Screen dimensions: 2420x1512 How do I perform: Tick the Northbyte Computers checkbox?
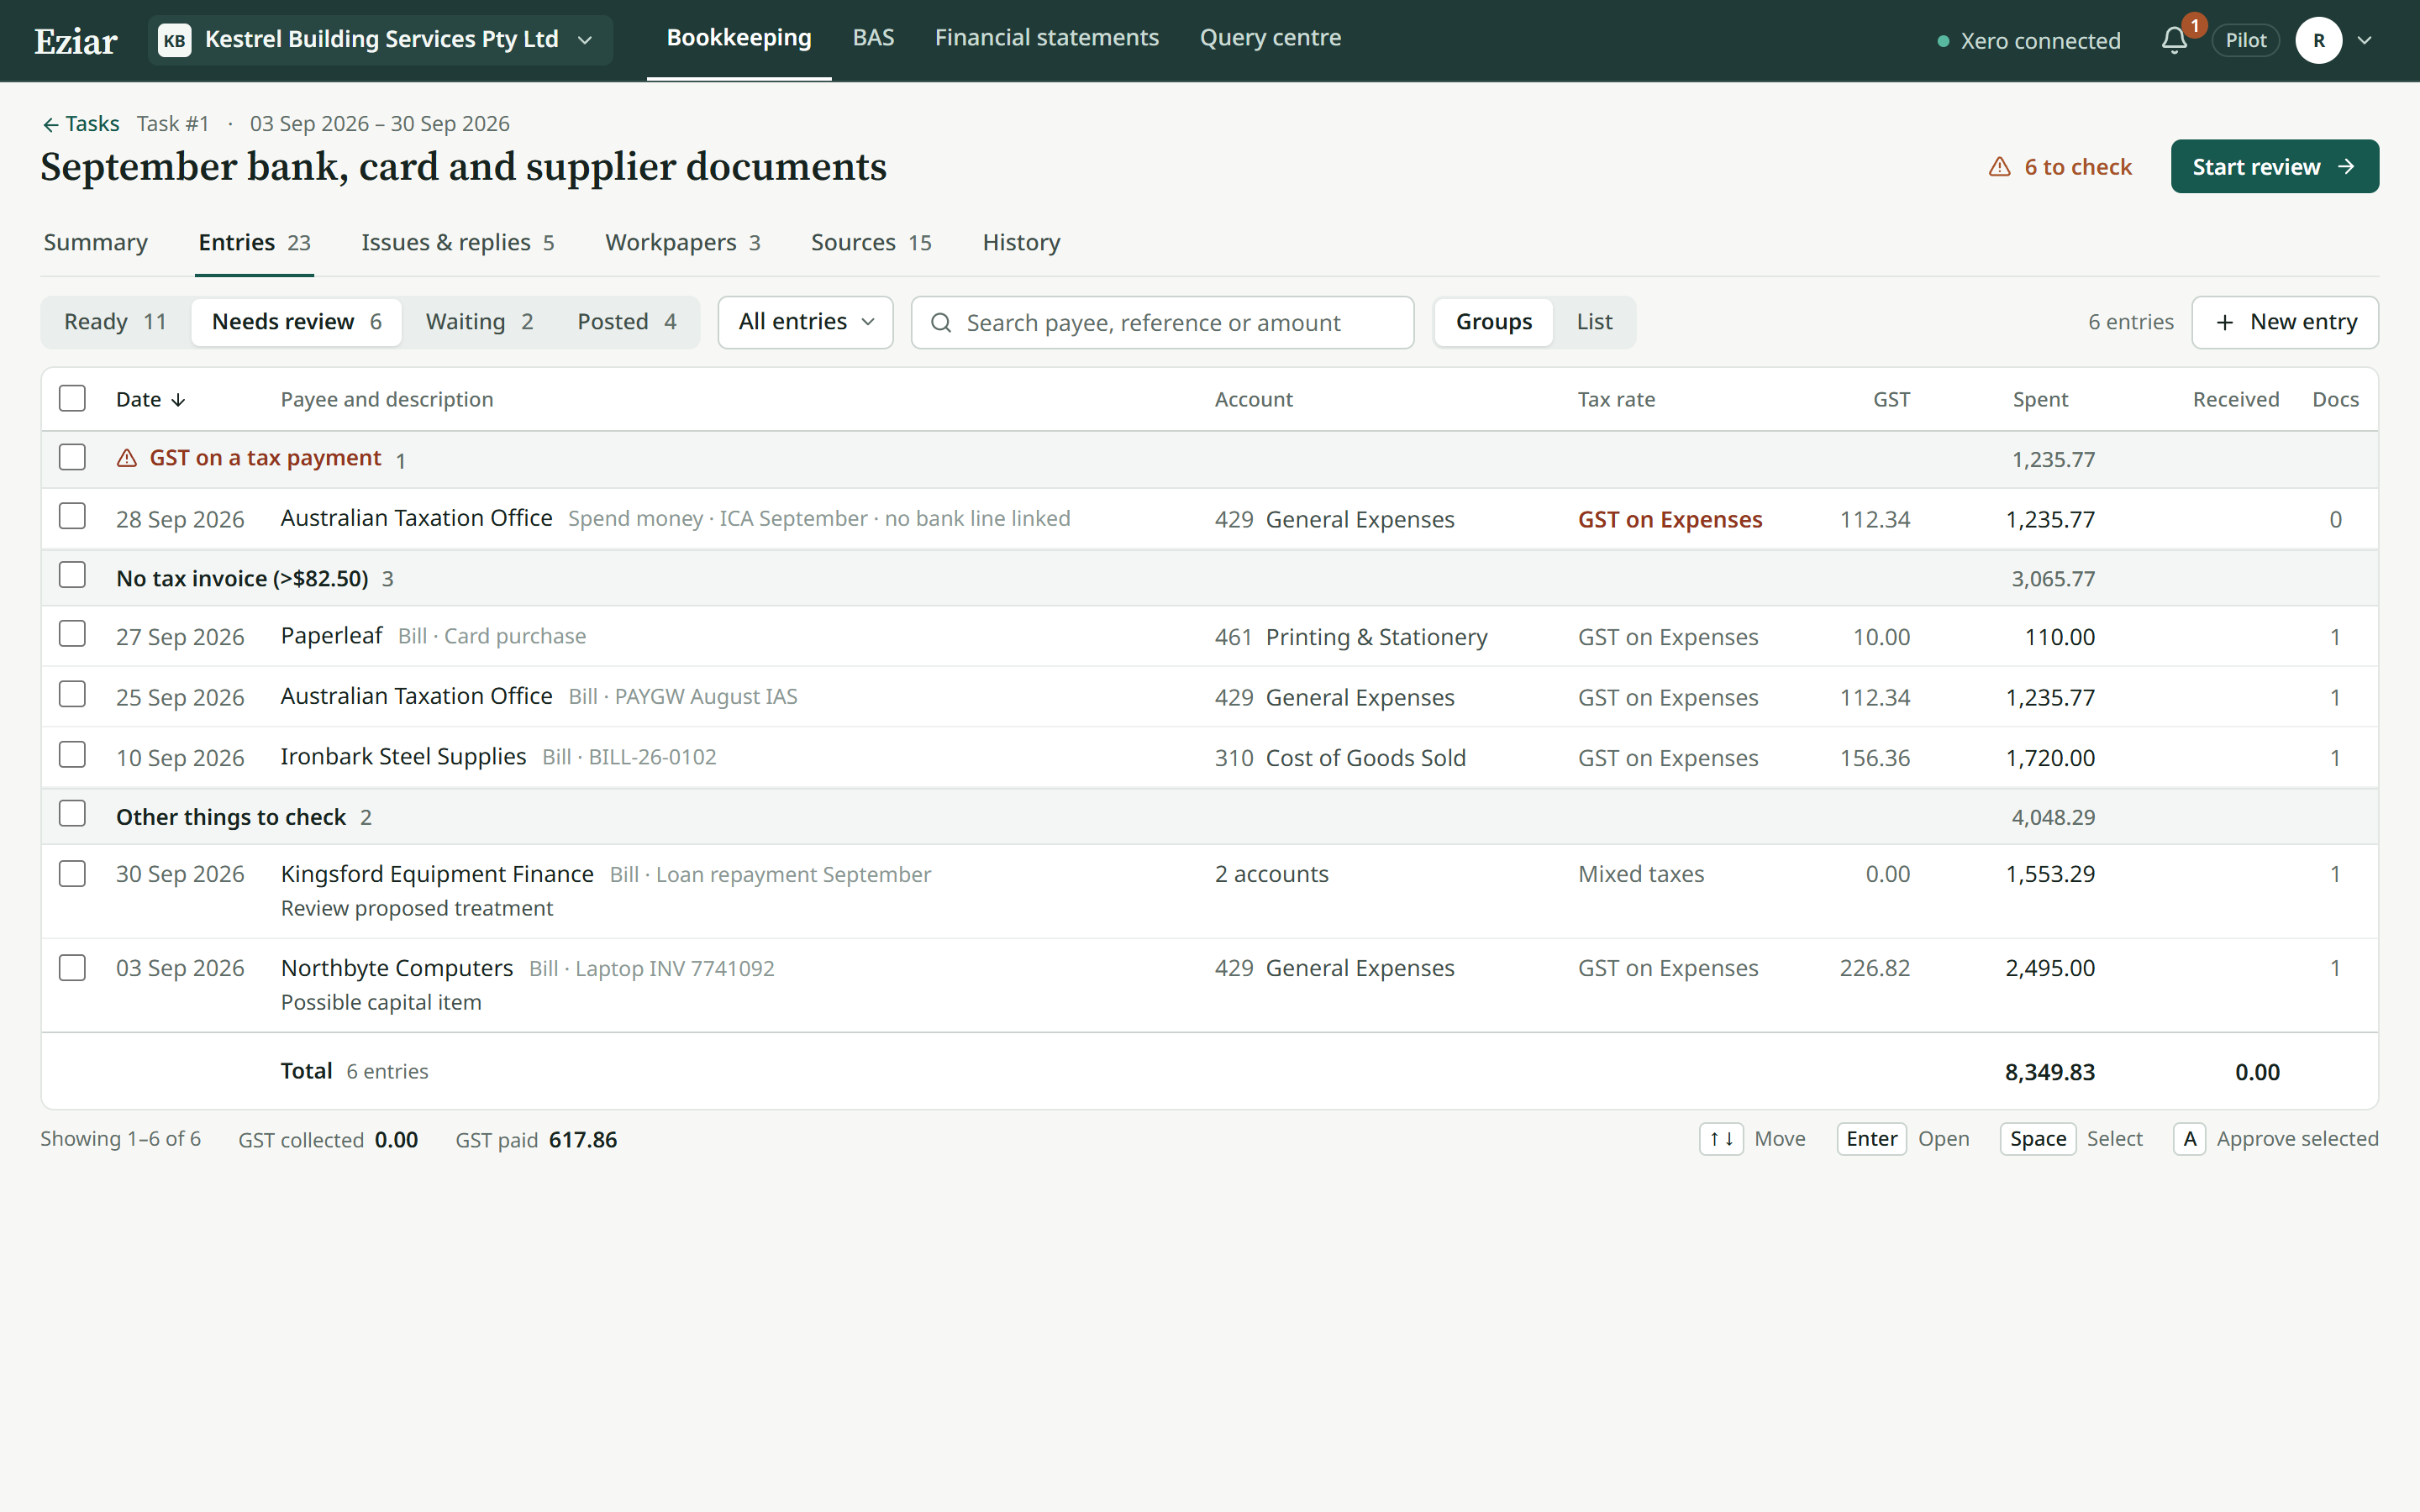72,967
